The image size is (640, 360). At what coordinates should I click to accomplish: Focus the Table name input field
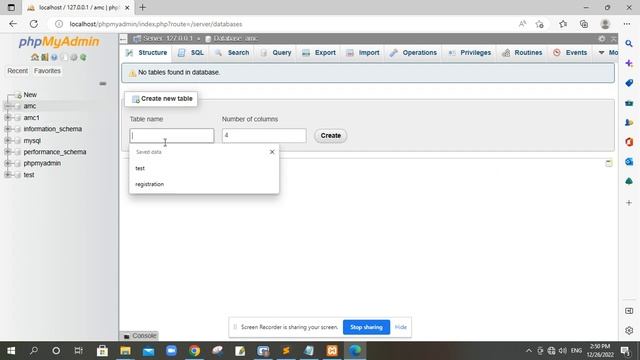click(x=172, y=136)
